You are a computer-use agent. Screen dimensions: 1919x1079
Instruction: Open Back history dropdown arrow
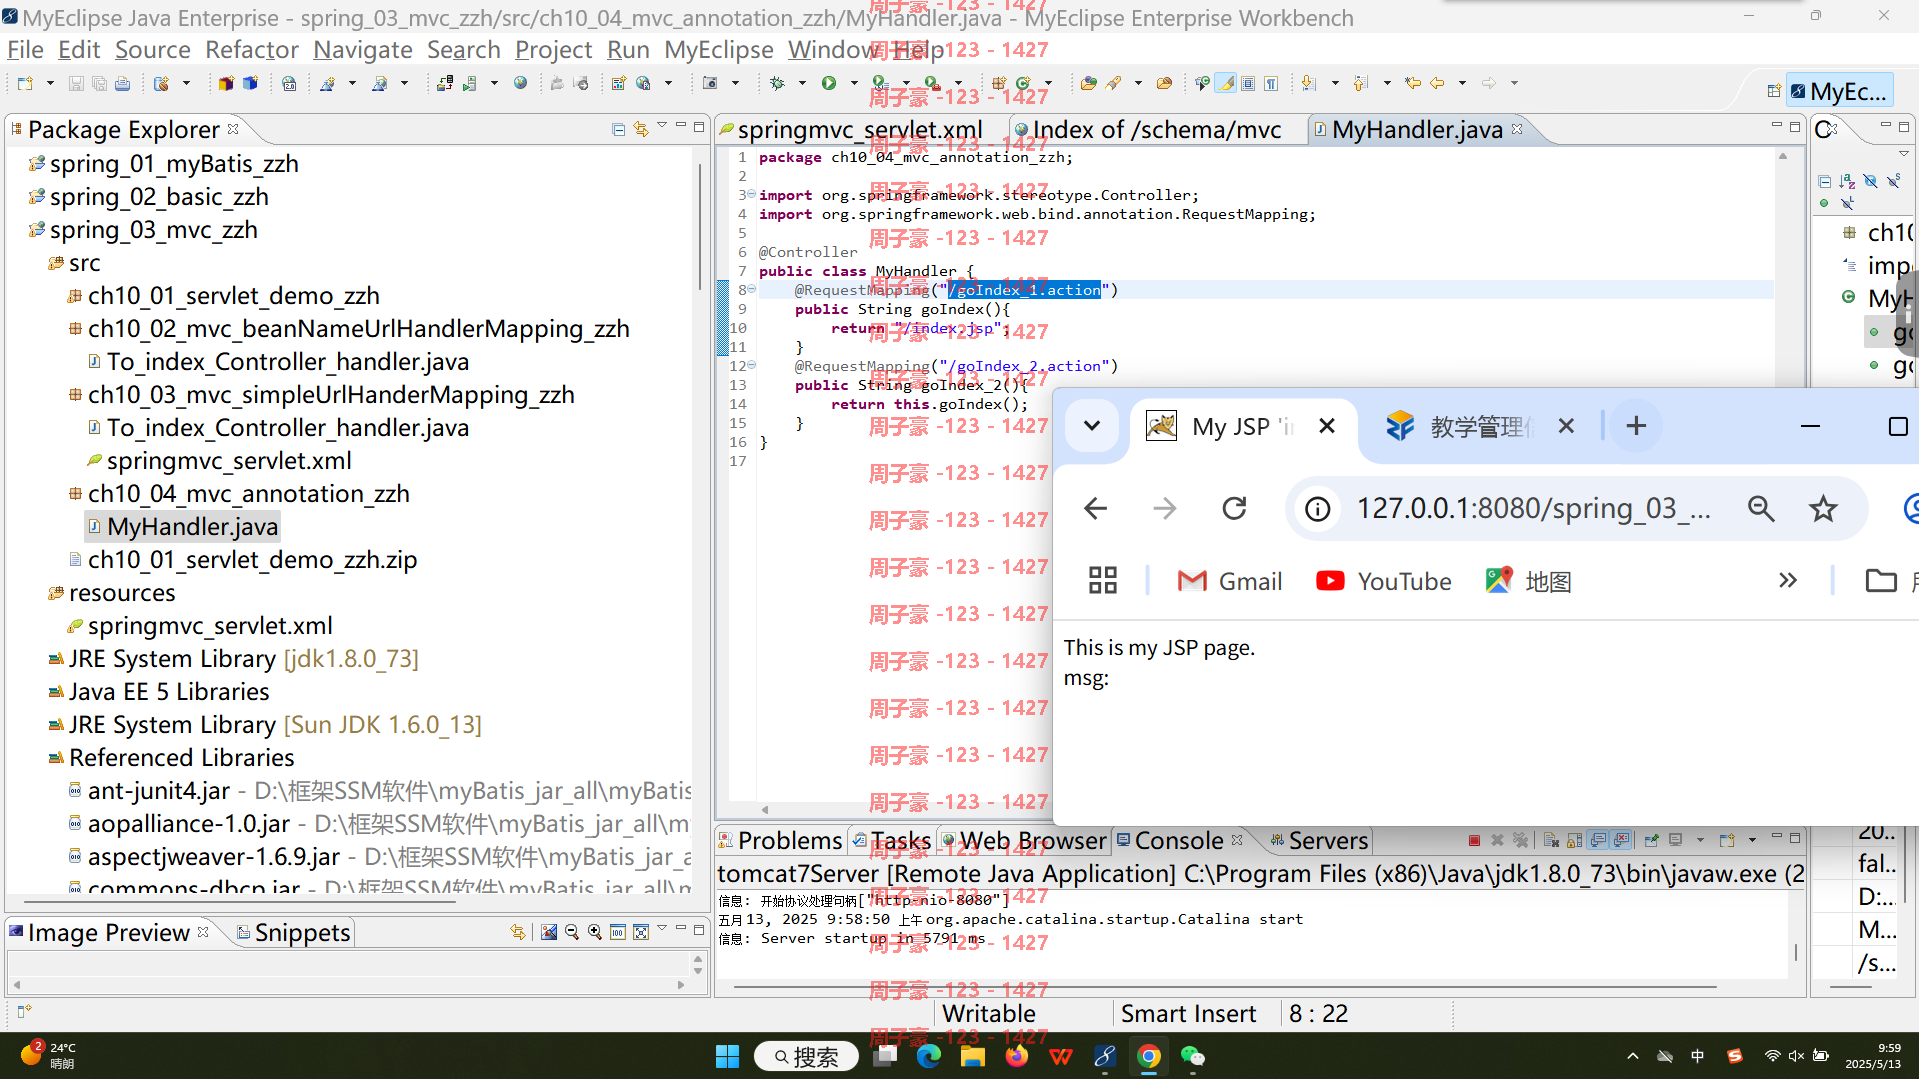pyautogui.click(x=1462, y=84)
